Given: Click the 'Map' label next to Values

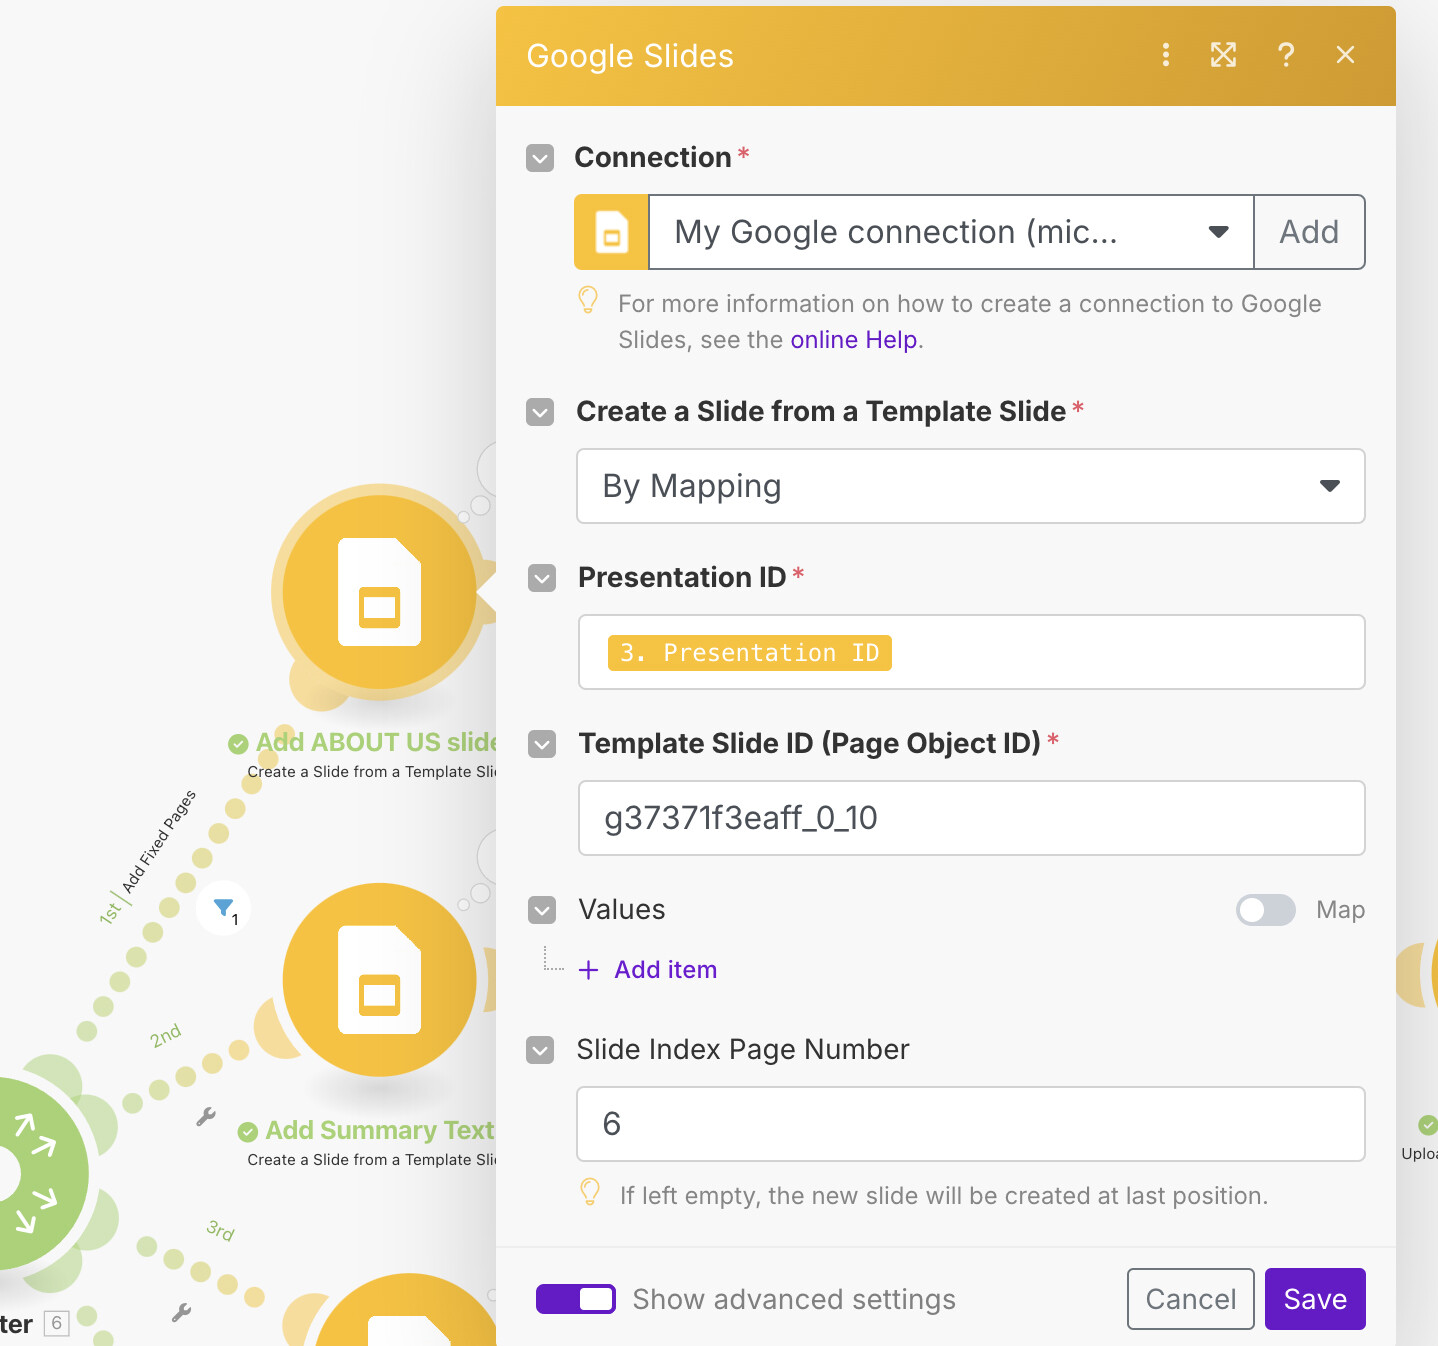Looking at the screenshot, I should 1340,910.
